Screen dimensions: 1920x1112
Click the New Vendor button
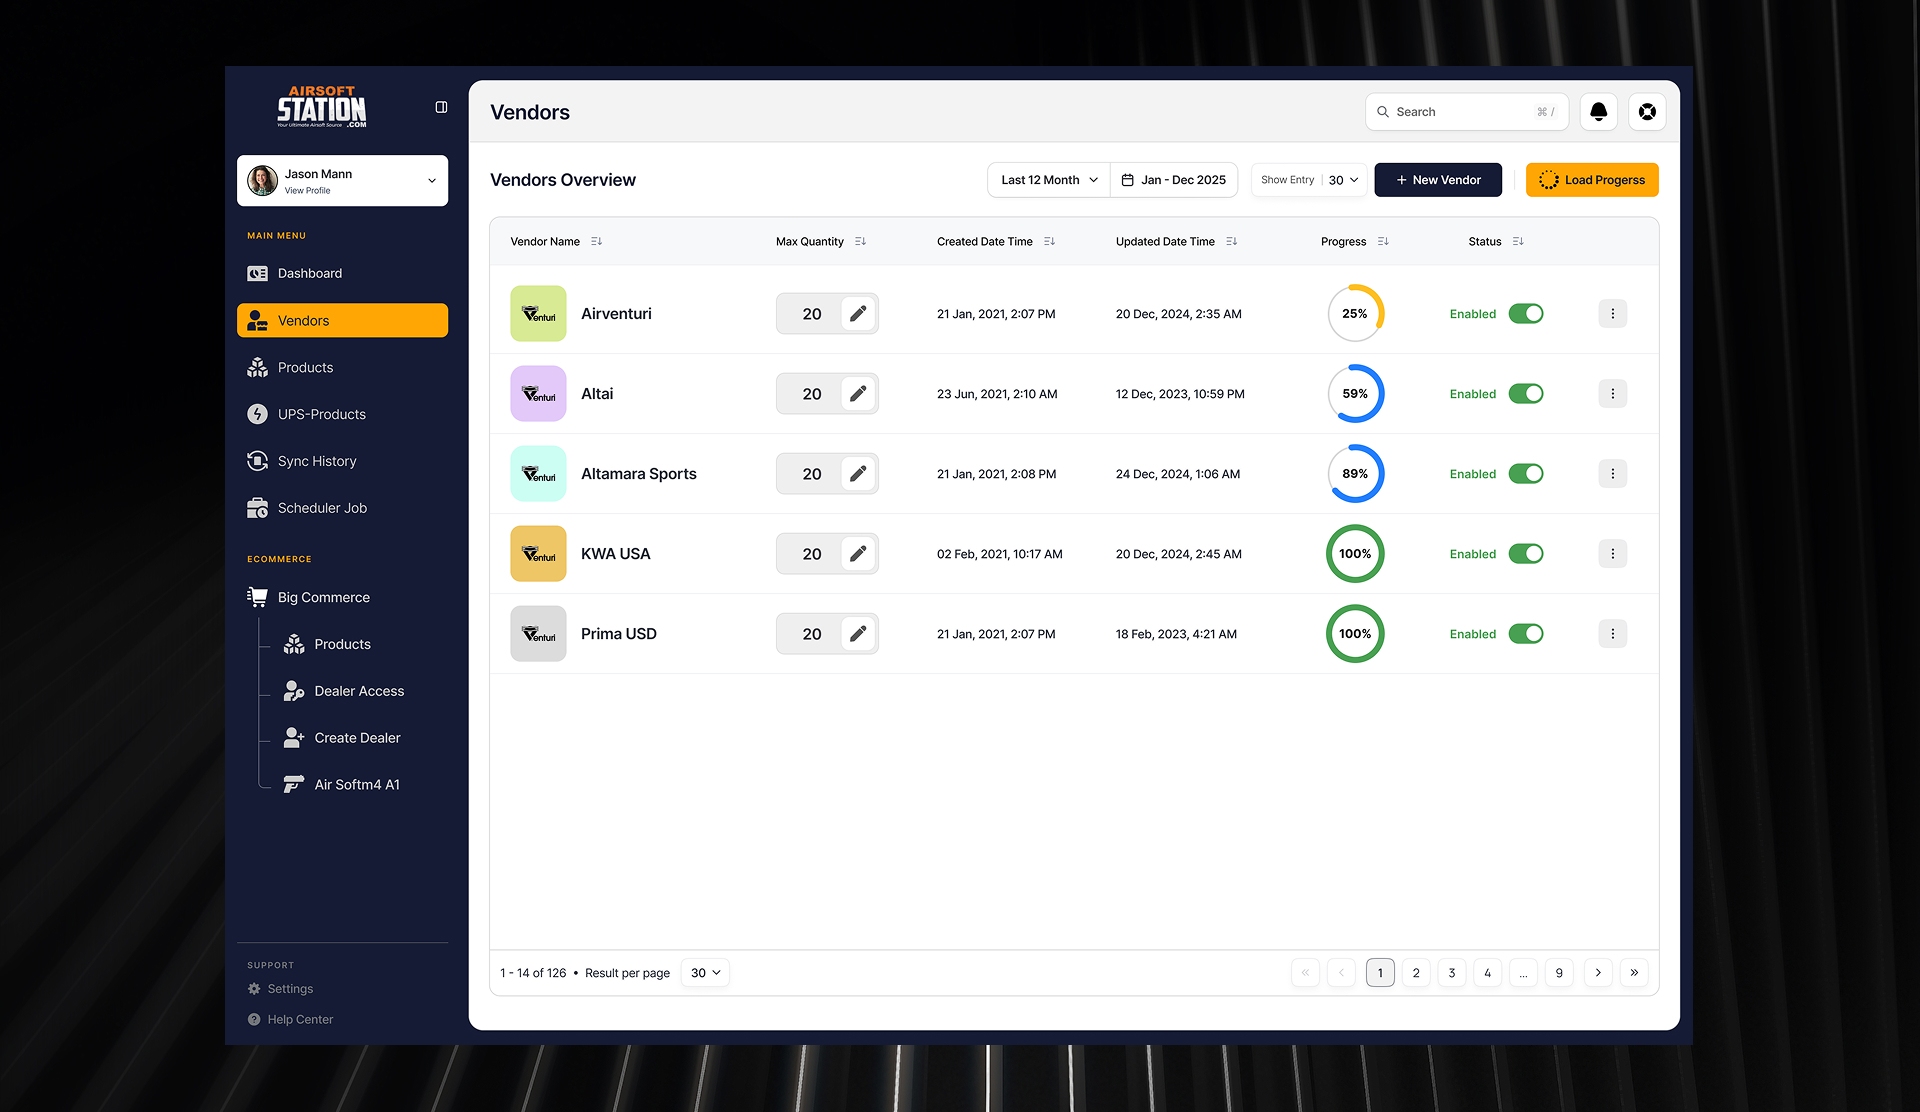tap(1437, 180)
